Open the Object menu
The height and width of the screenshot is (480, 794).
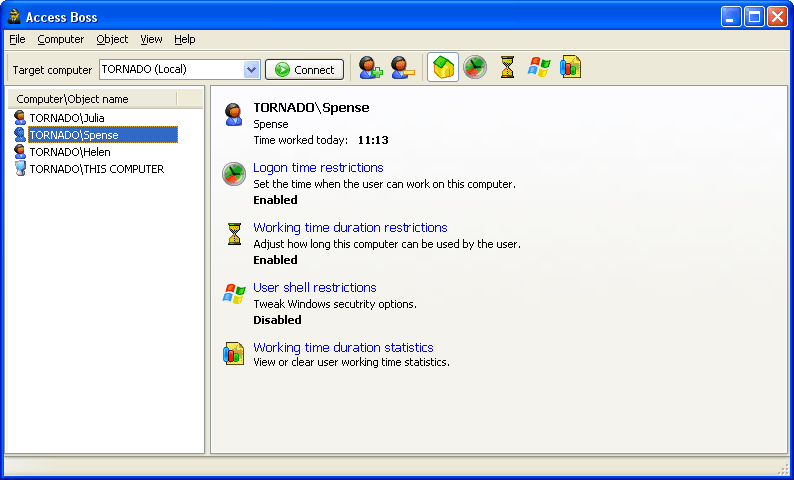point(112,39)
